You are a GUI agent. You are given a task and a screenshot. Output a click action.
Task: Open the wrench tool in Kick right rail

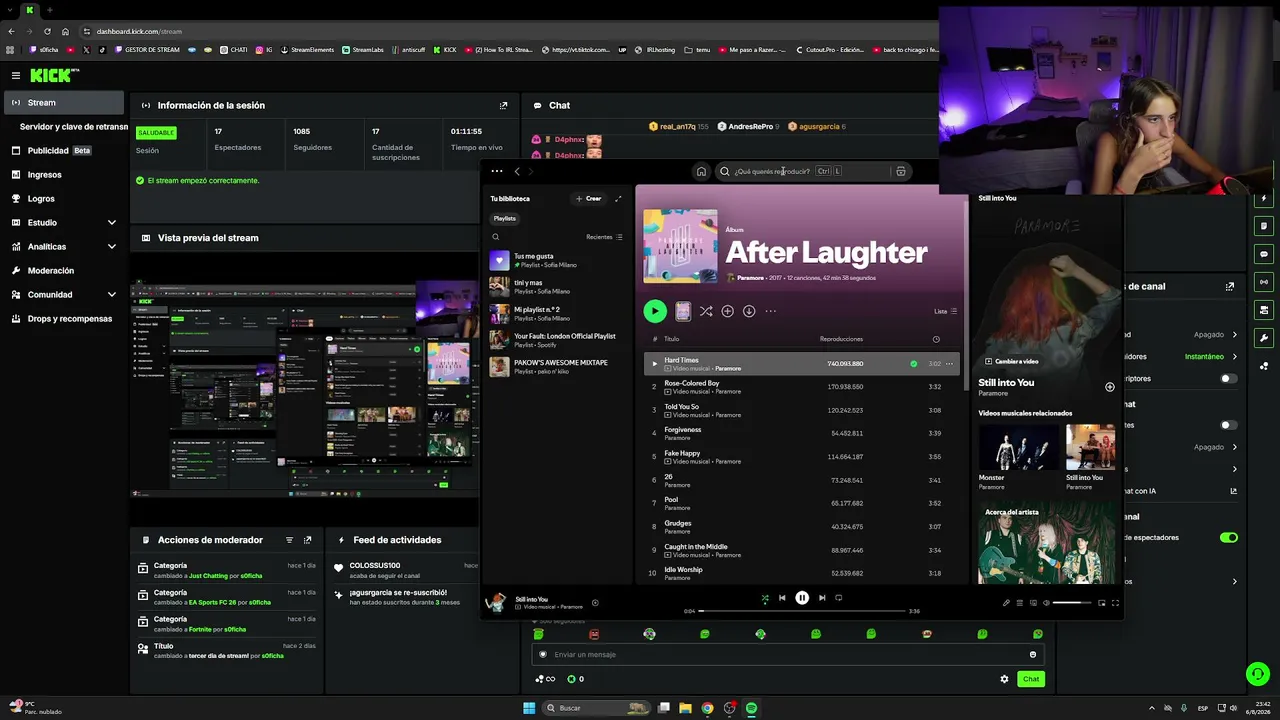(x=1264, y=338)
